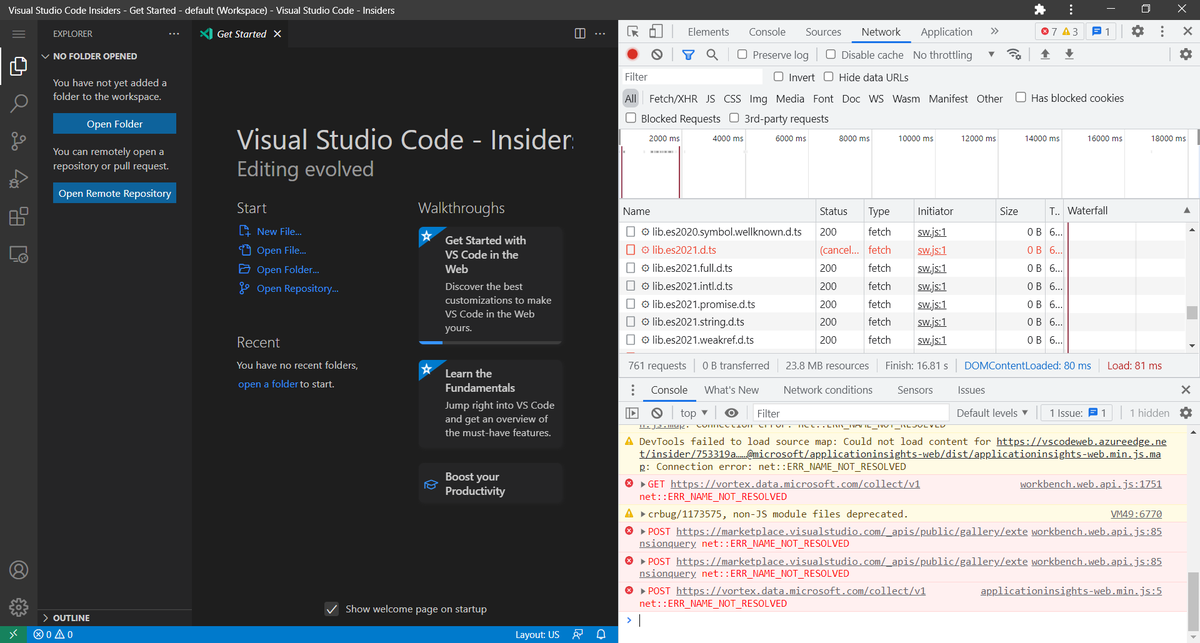Close the Get Started tab

(277, 34)
